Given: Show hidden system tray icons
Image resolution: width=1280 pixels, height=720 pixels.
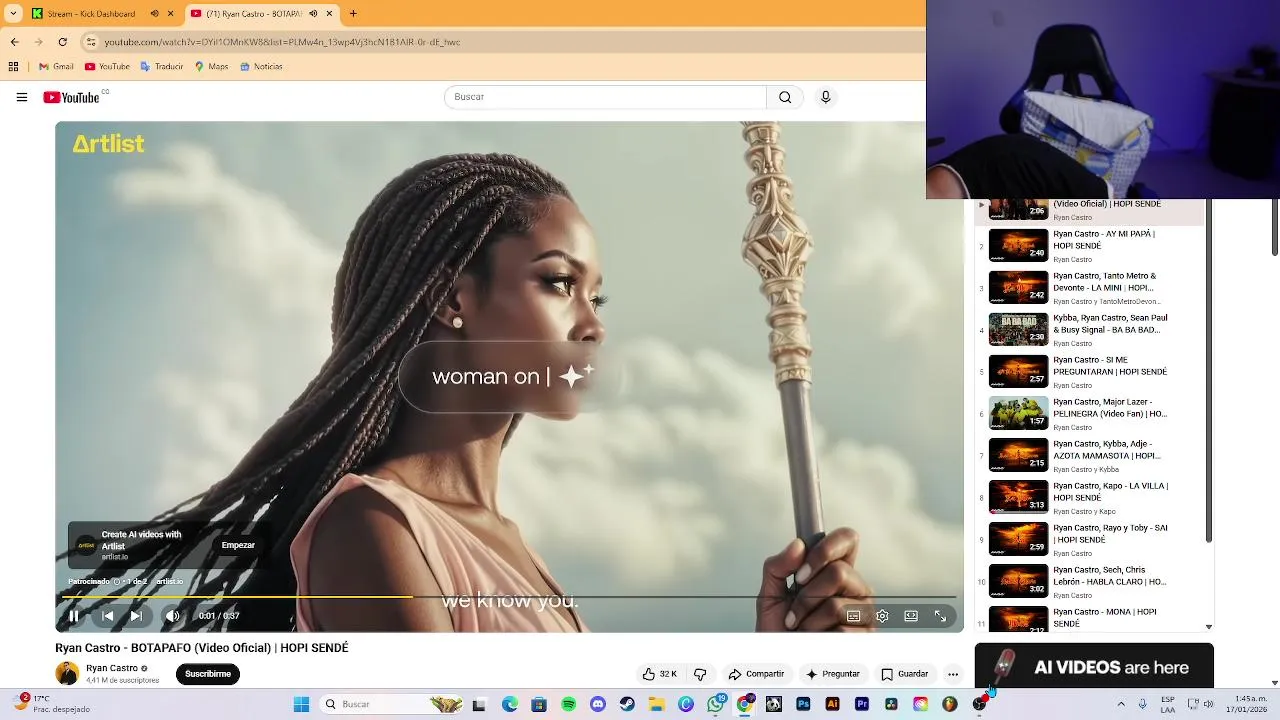Looking at the screenshot, I should [x=1120, y=704].
